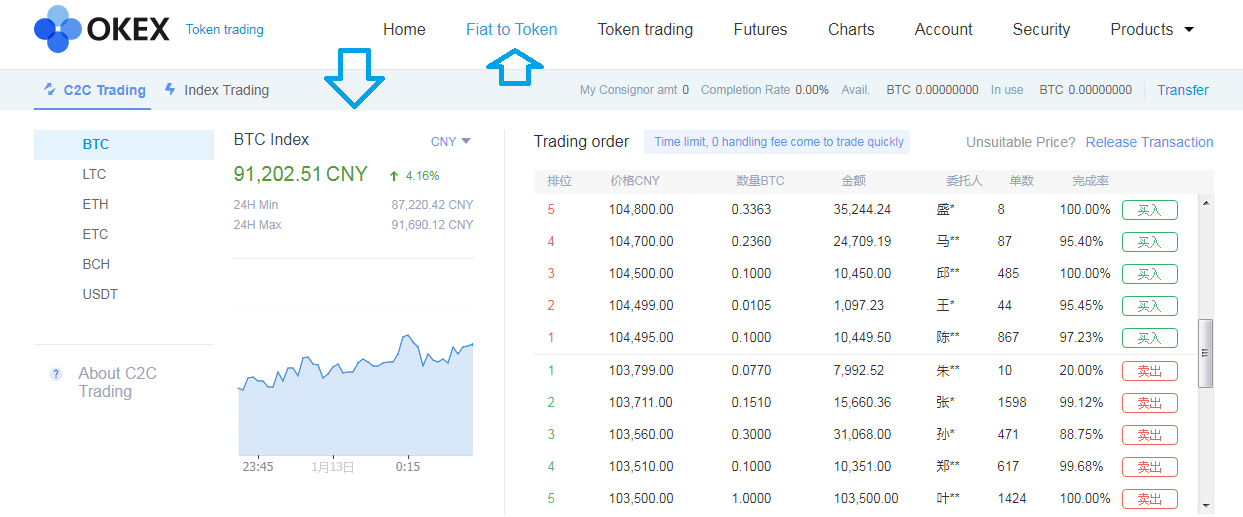Click the Transfer link

1183,90
